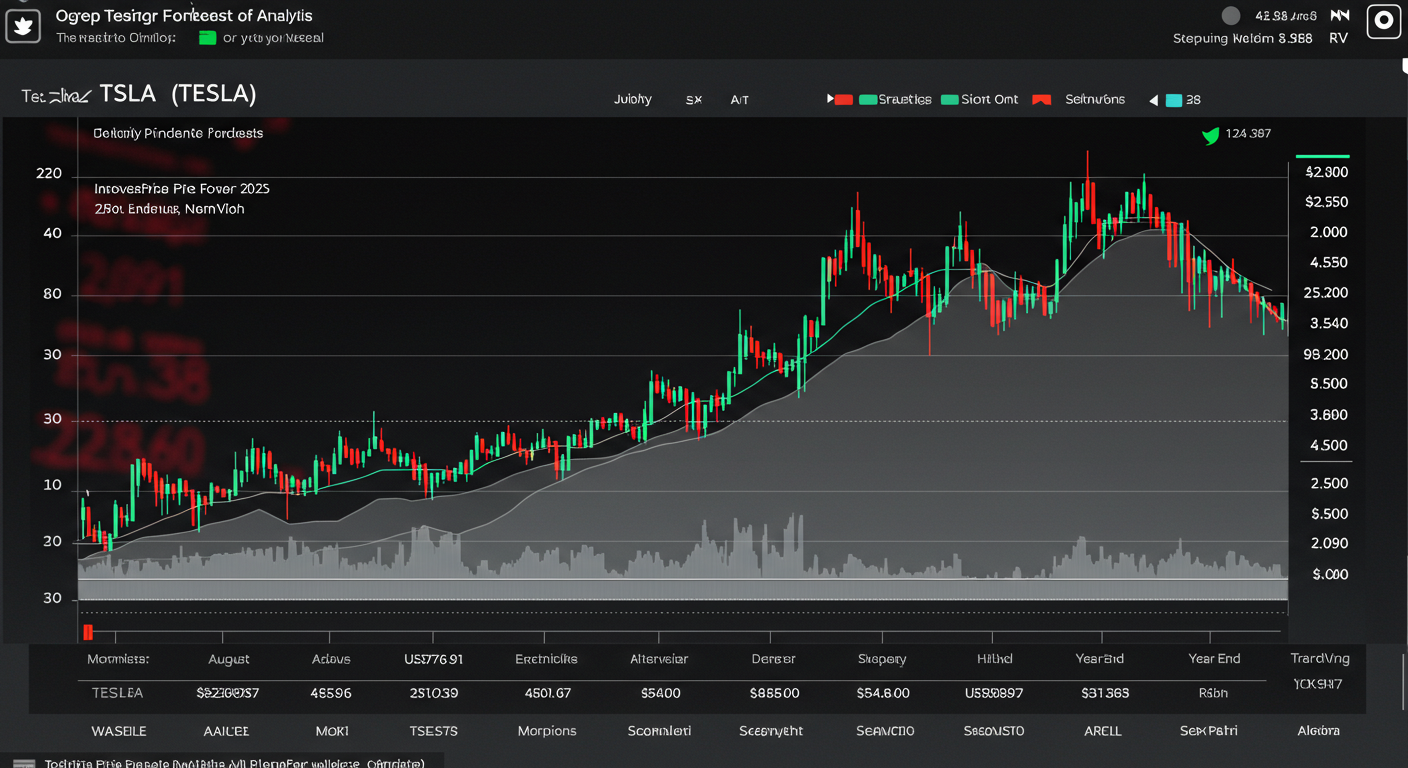This screenshot has width=1408, height=768.
Task: Click the 'Ceicnly Pindente Fordests' chart subtitle
Action: 178,133
